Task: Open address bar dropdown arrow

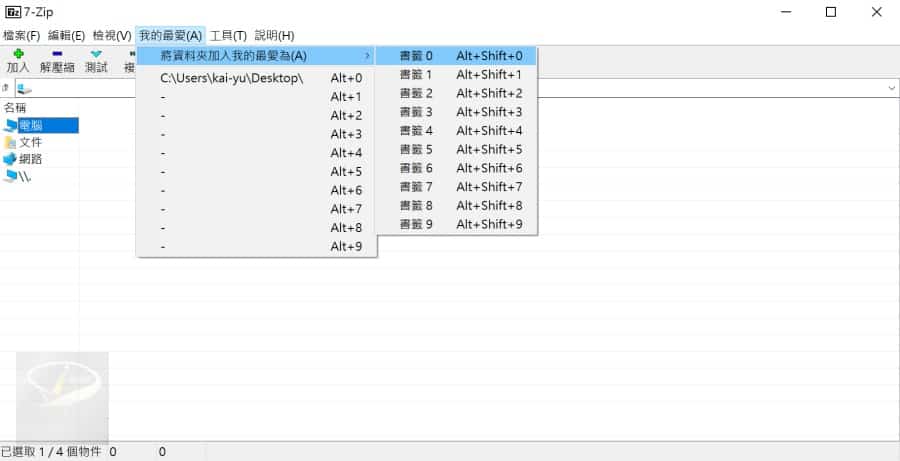Action: coord(892,88)
